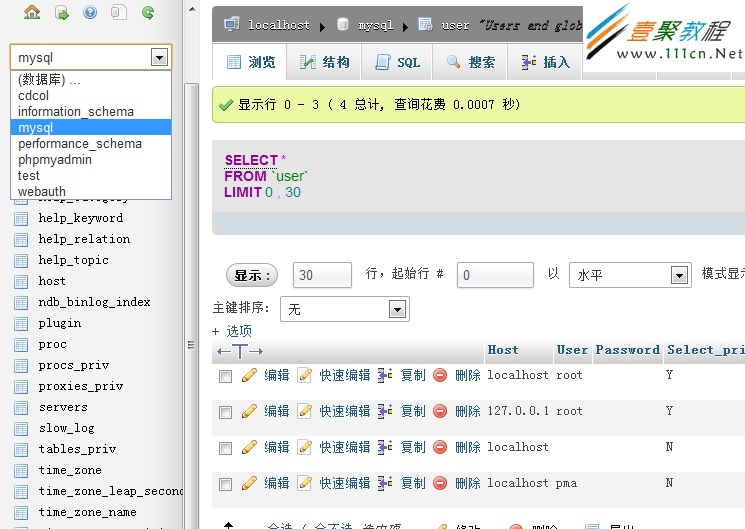The image size is (745, 529).
Task: Click pencil edit icon in 127.0.0.1 root row
Action: click(x=249, y=411)
